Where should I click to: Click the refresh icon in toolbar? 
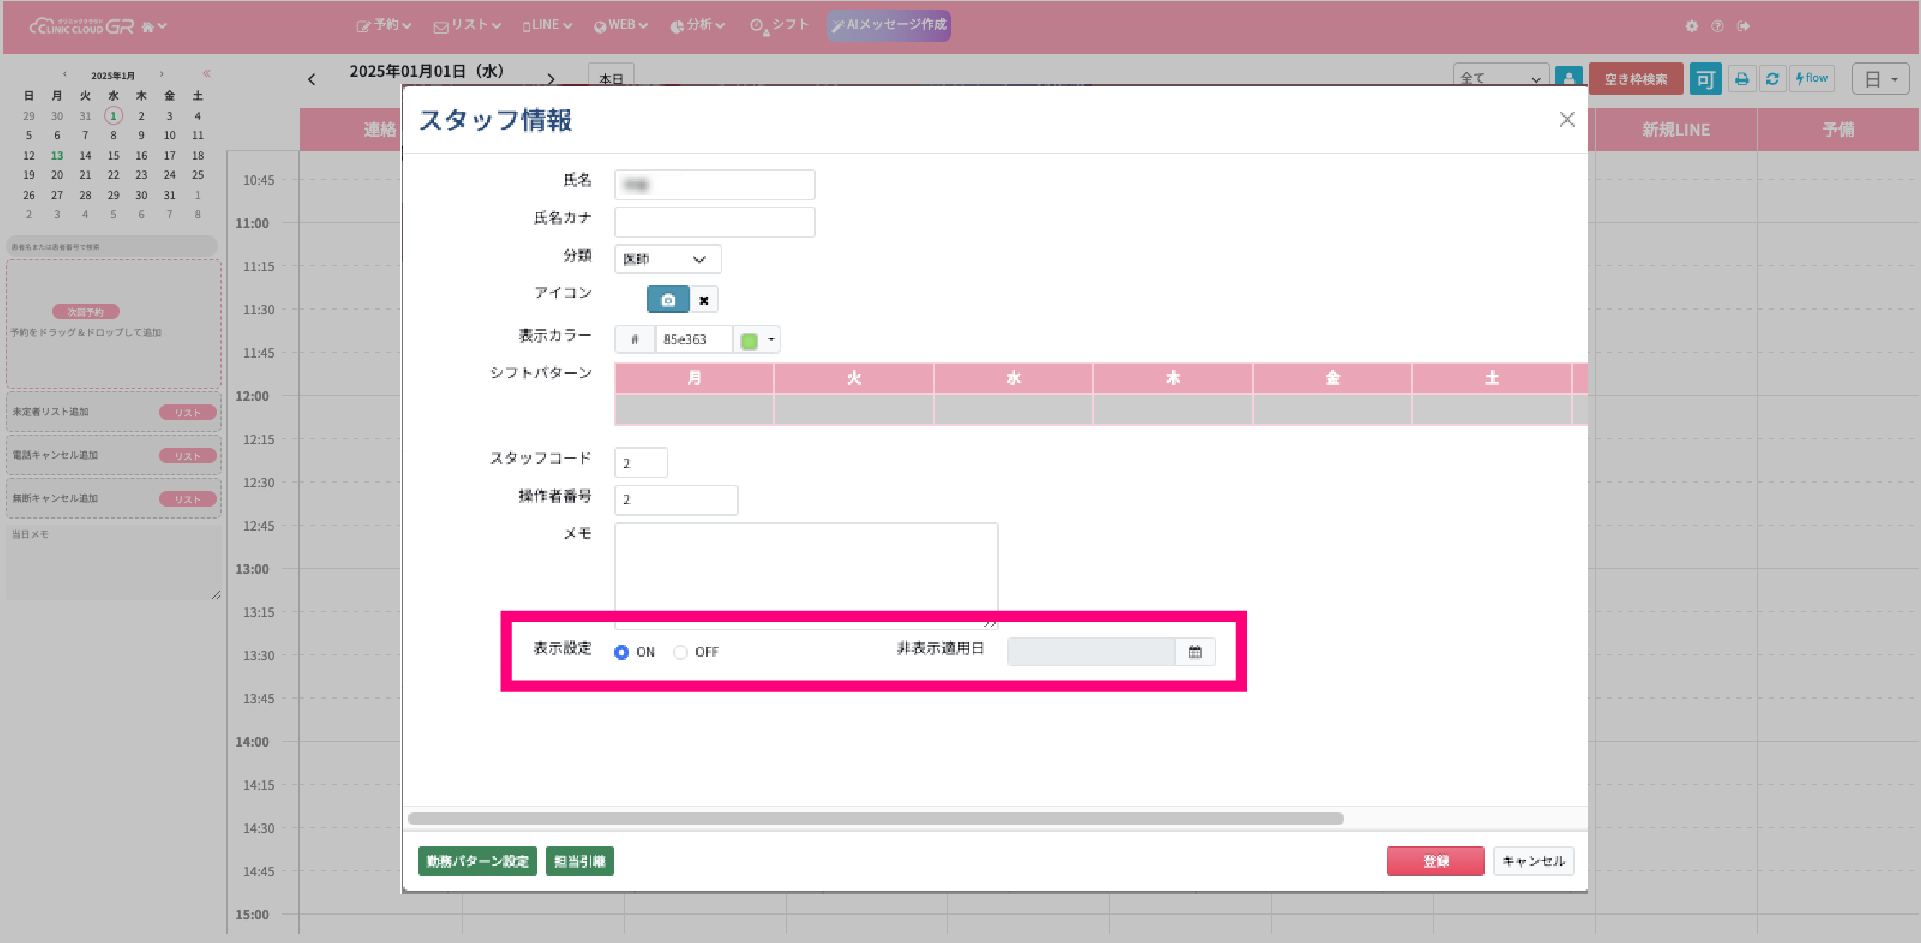tap(1772, 79)
